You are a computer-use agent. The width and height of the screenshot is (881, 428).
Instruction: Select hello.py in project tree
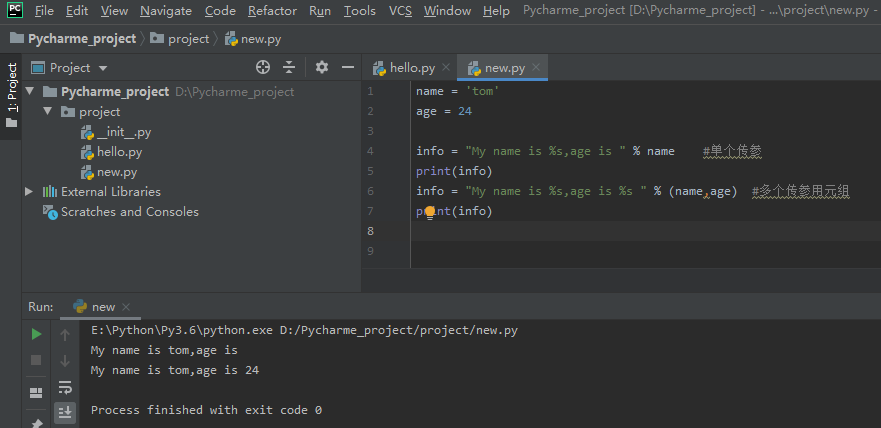[112, 152]
